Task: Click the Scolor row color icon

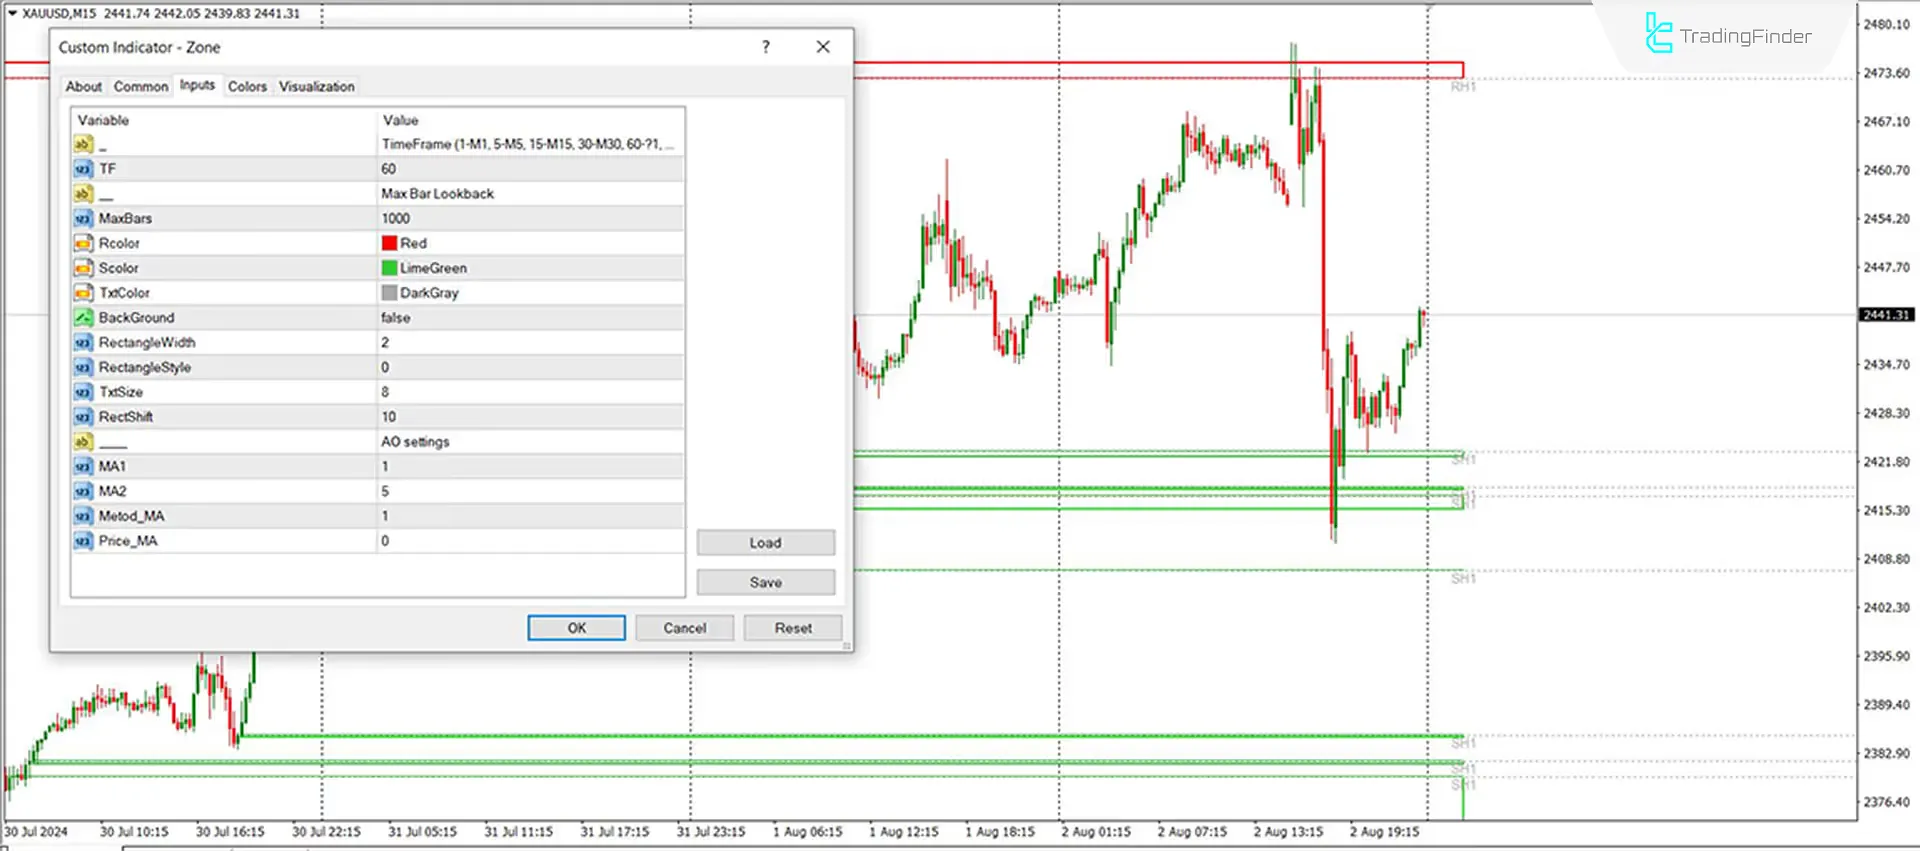Action: tap(83, 268)
